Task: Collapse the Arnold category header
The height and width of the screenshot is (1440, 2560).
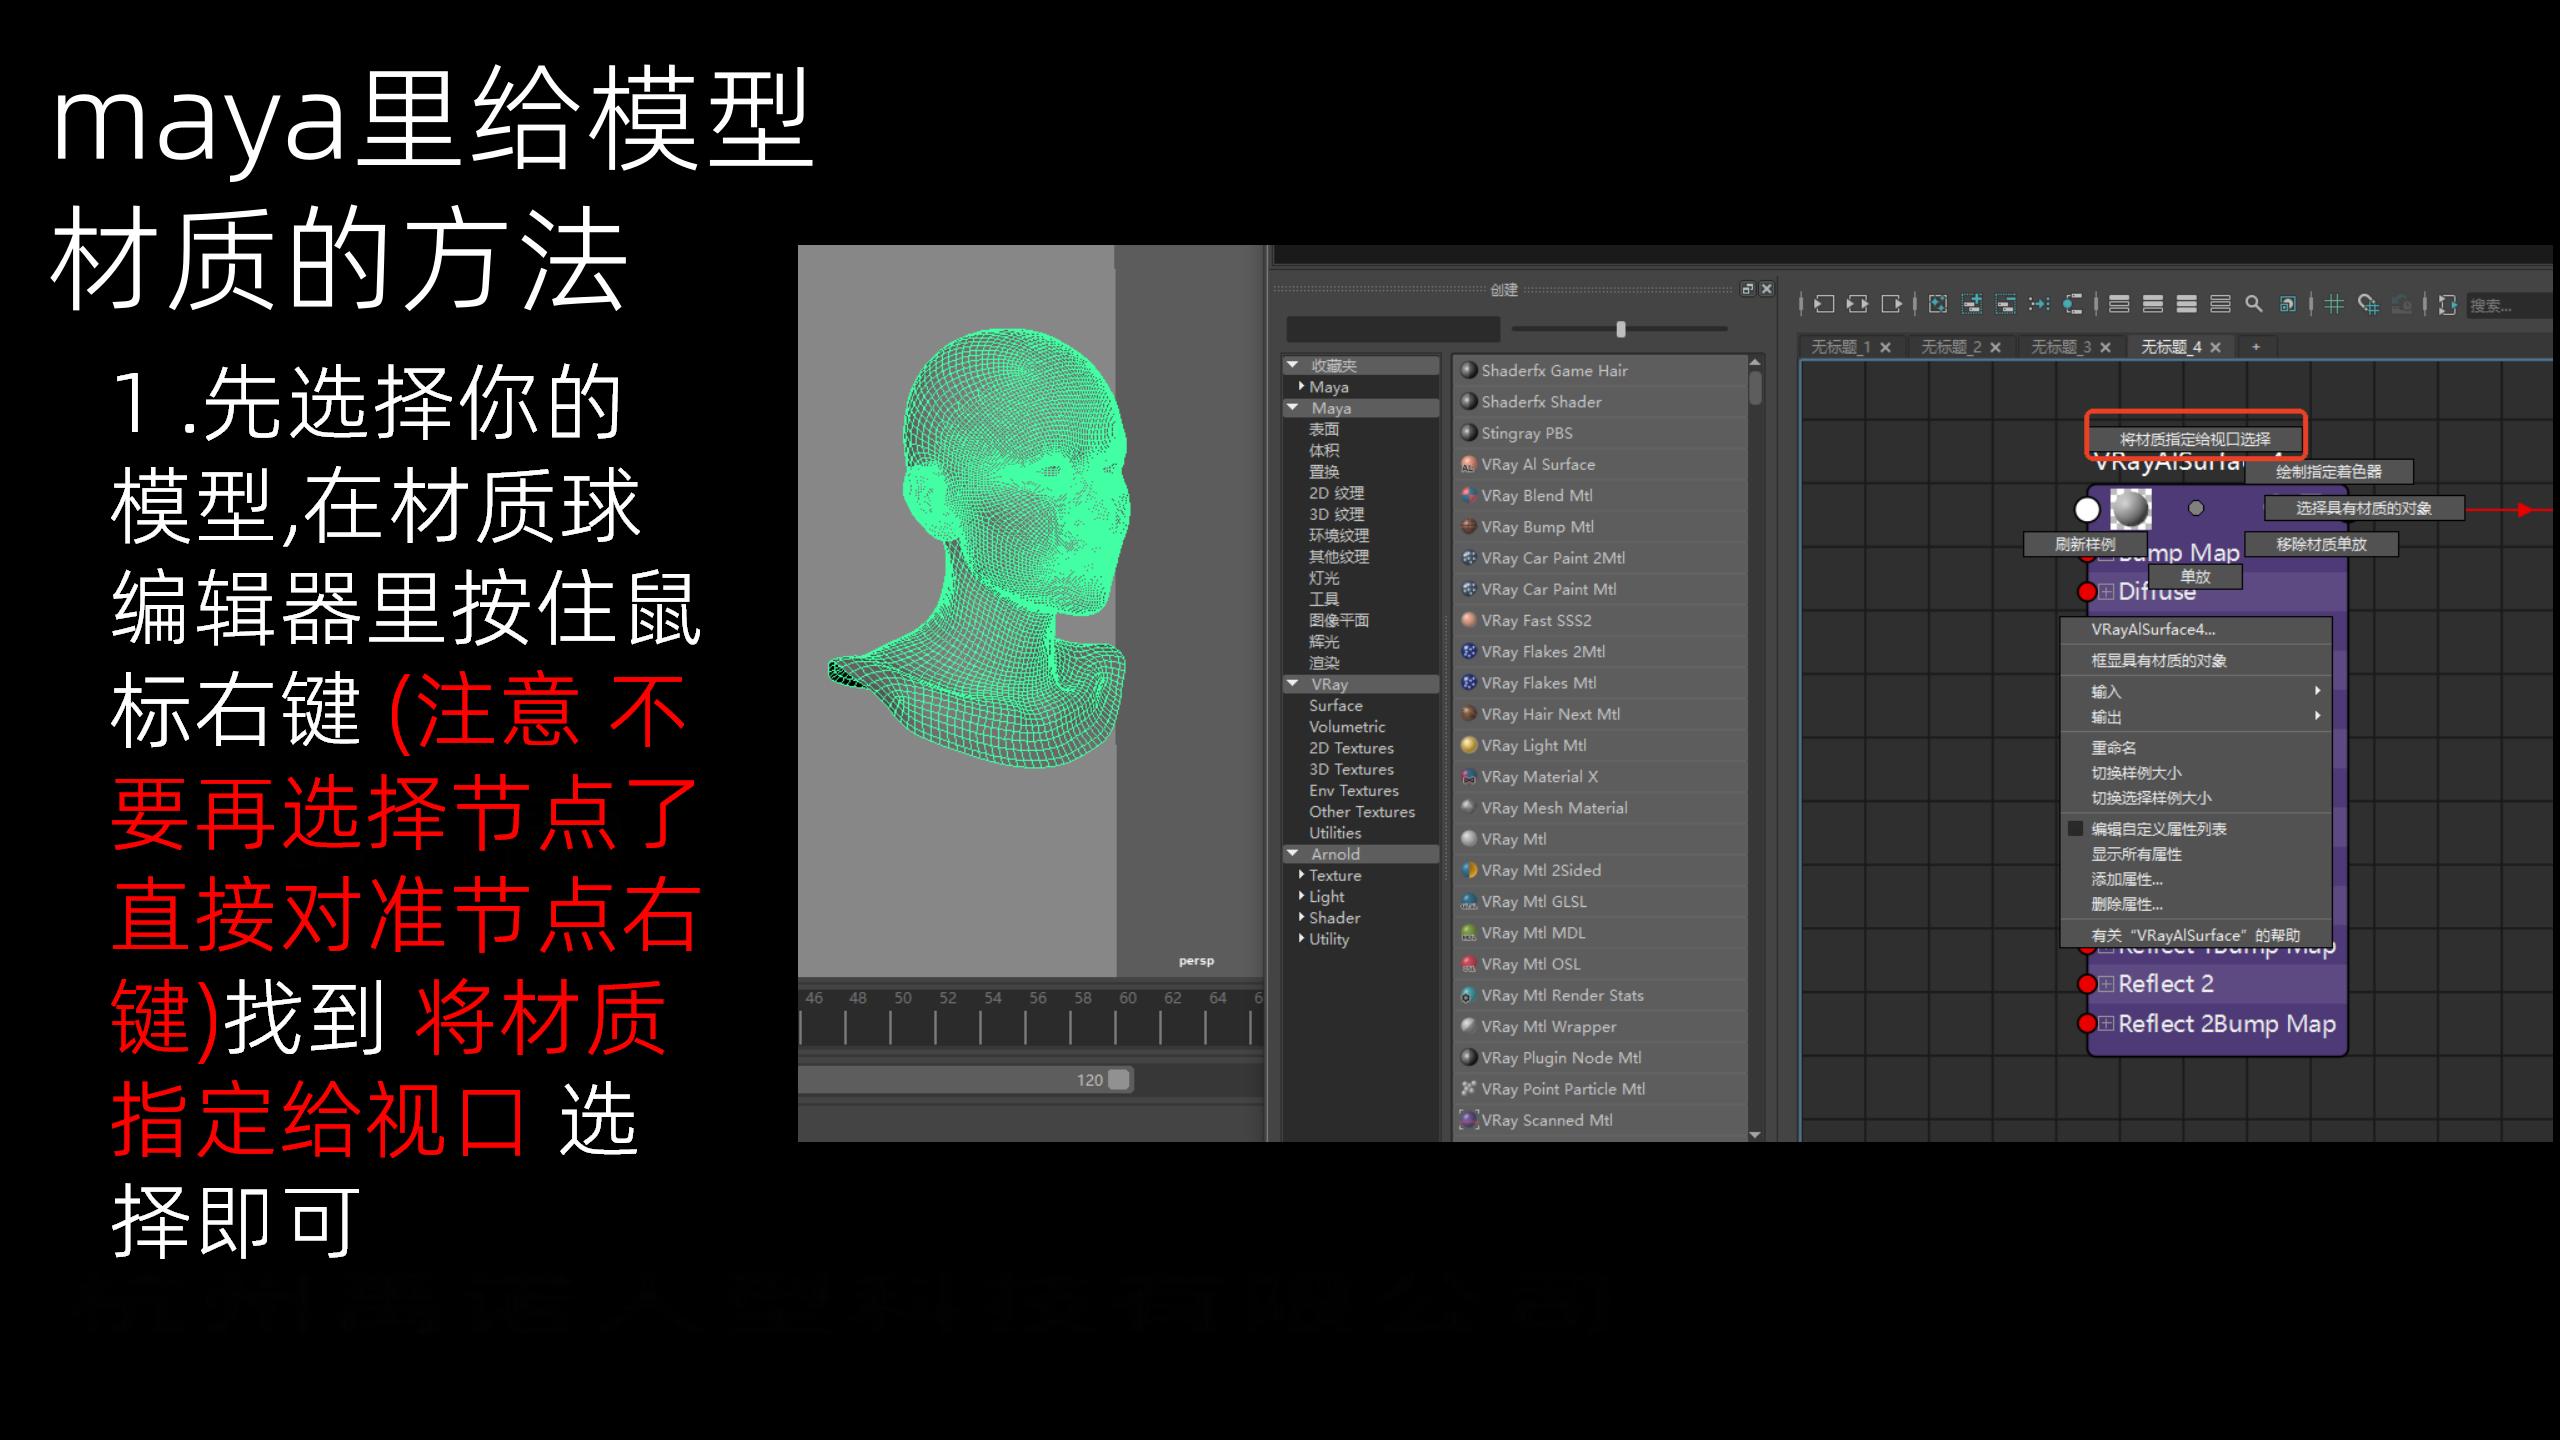Action: point(1292,854)
